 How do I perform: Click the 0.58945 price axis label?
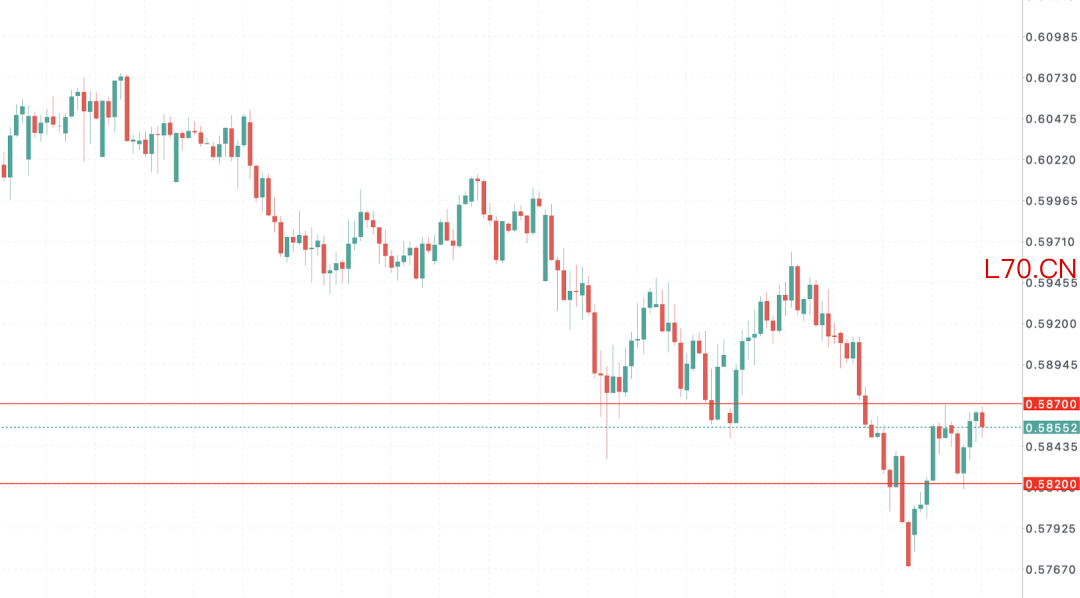1051,365
